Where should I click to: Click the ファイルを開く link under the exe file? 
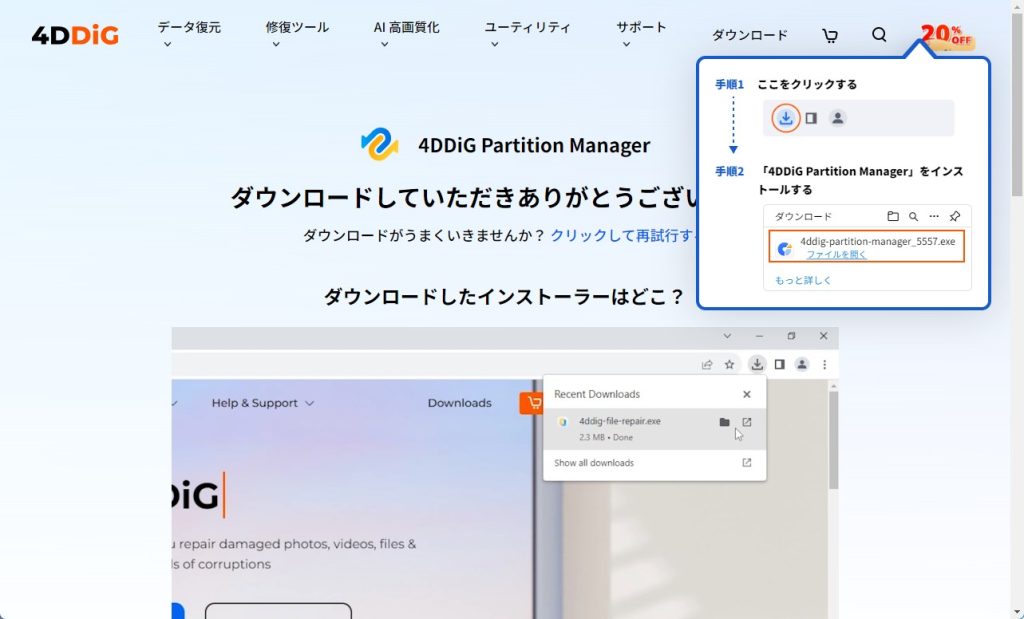tap(836, 255)
